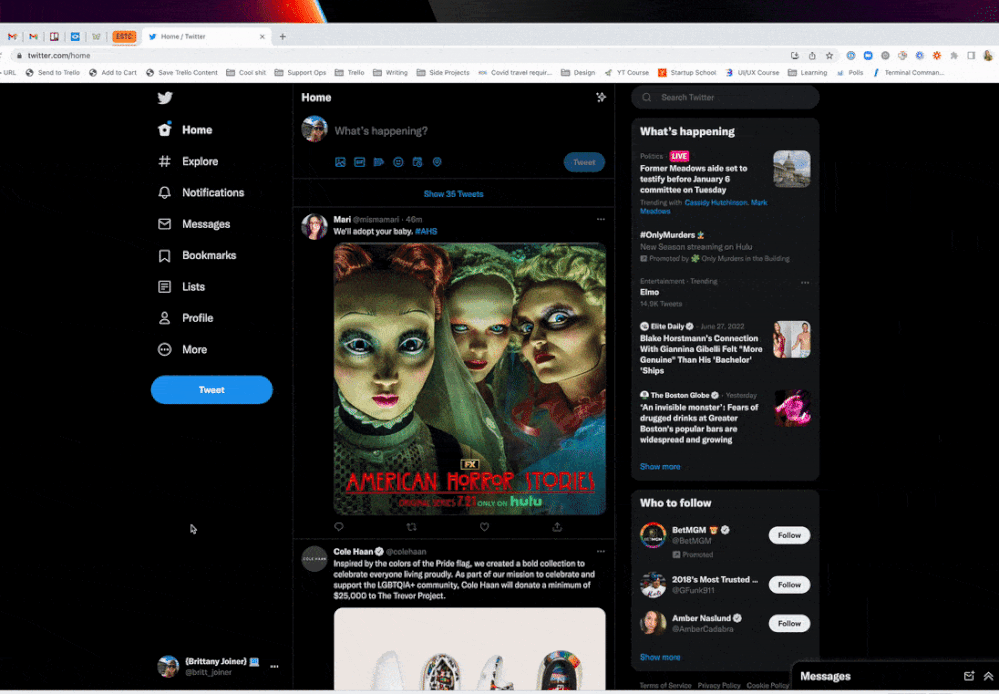The width and height of the screenshot is (999, 694).
Task: Click the sparkle Top Tweets icon
Action: (601, 98)
